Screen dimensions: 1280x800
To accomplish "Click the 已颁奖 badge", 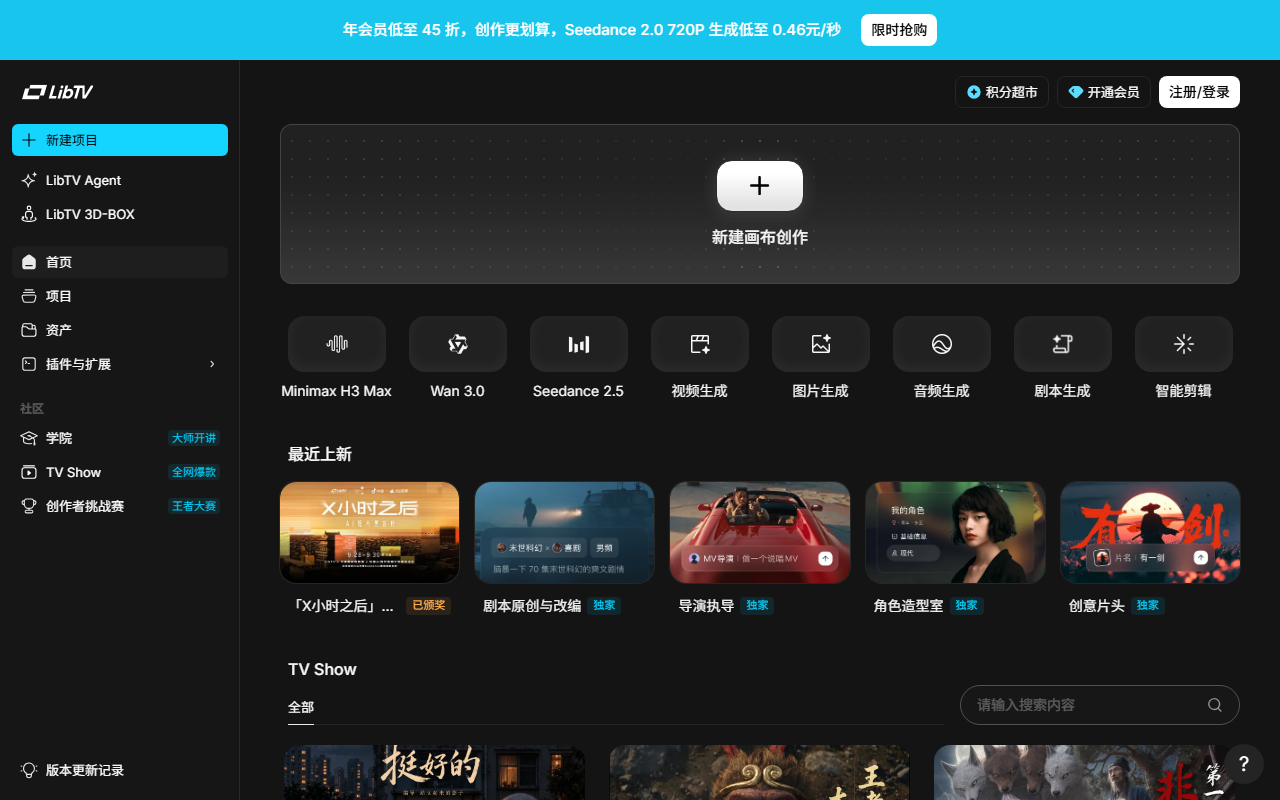I will [428, 606].
